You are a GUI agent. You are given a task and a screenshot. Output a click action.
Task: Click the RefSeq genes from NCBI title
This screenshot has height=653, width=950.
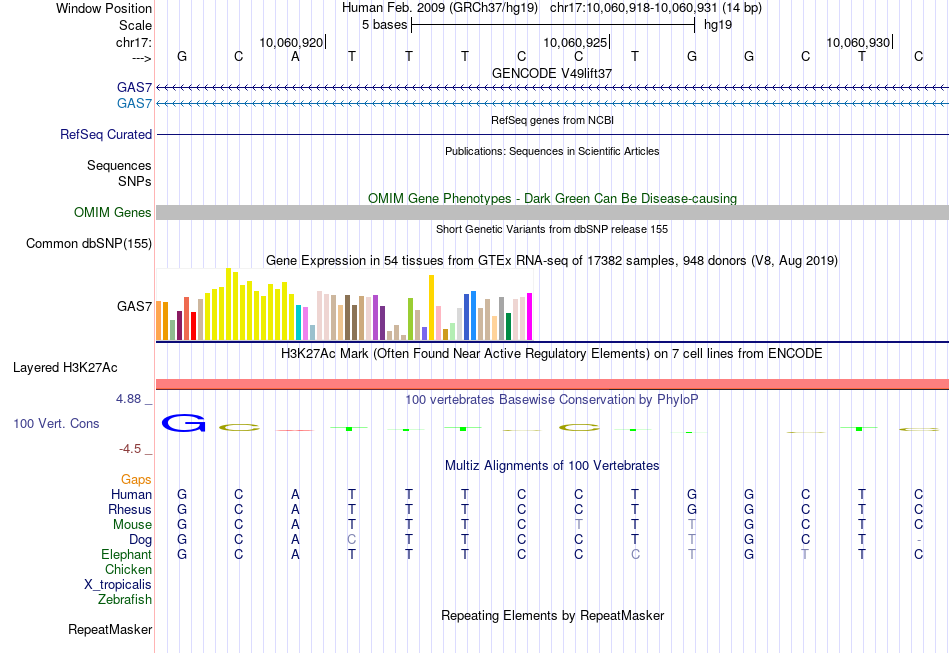point(552,120)
